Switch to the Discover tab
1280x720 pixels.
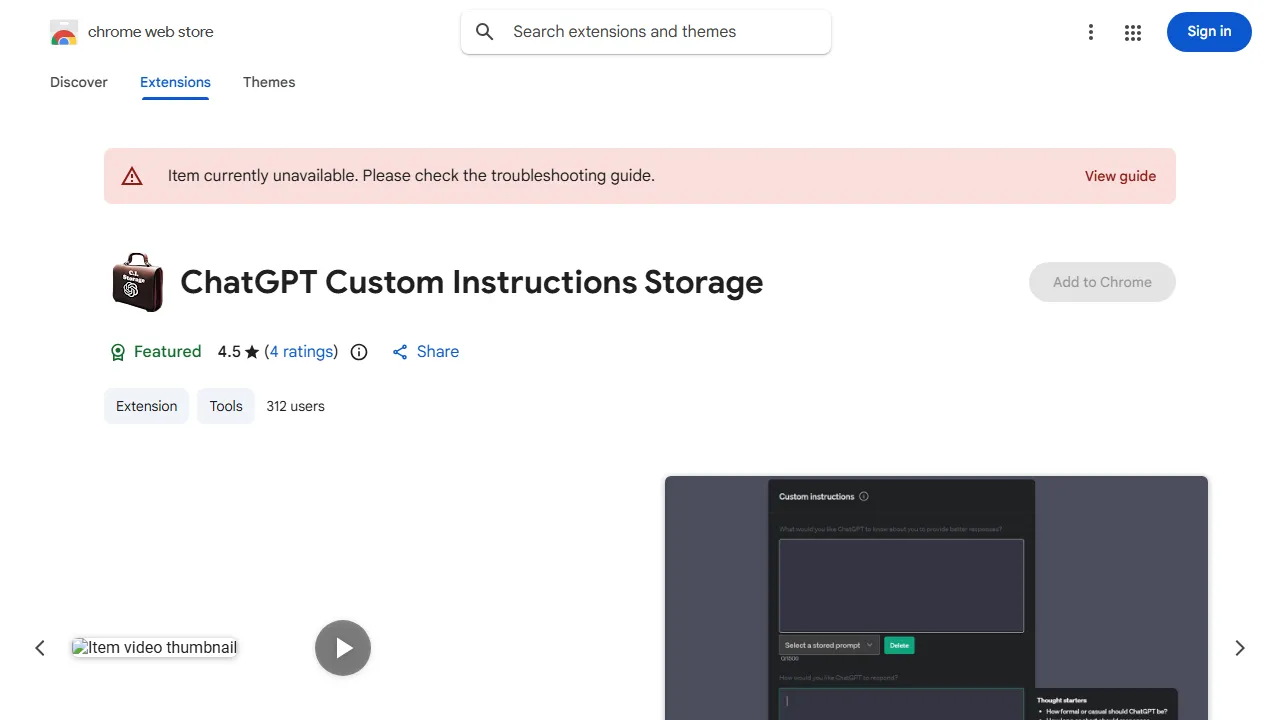click(x=78, y=82)
